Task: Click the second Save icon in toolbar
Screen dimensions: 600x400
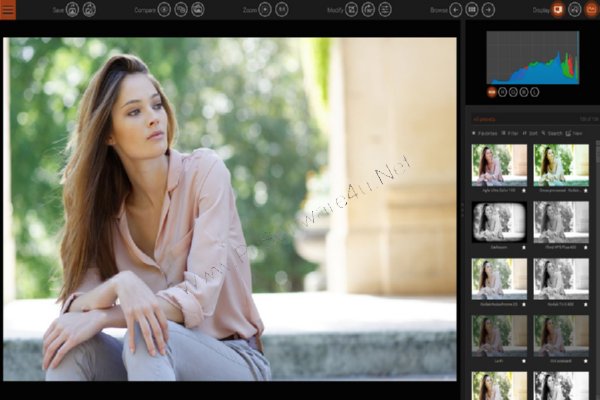Action: point(89,10)
